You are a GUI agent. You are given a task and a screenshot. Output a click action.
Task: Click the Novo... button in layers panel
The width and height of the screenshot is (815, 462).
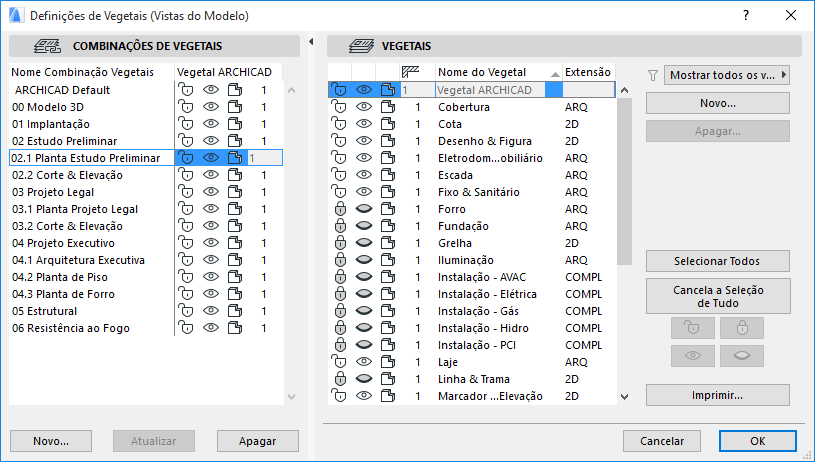(718, 103)
